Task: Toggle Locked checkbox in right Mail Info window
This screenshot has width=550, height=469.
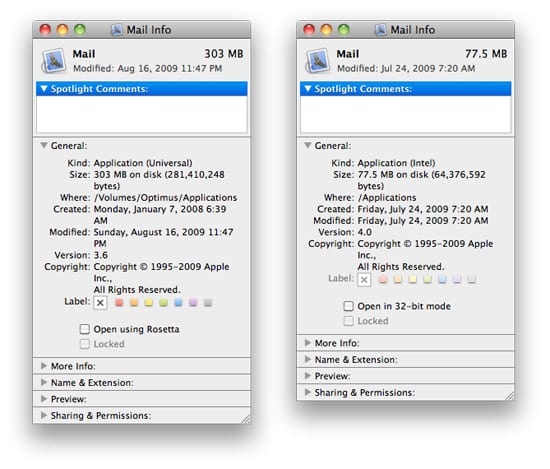Action: click(x=348, y=321)
